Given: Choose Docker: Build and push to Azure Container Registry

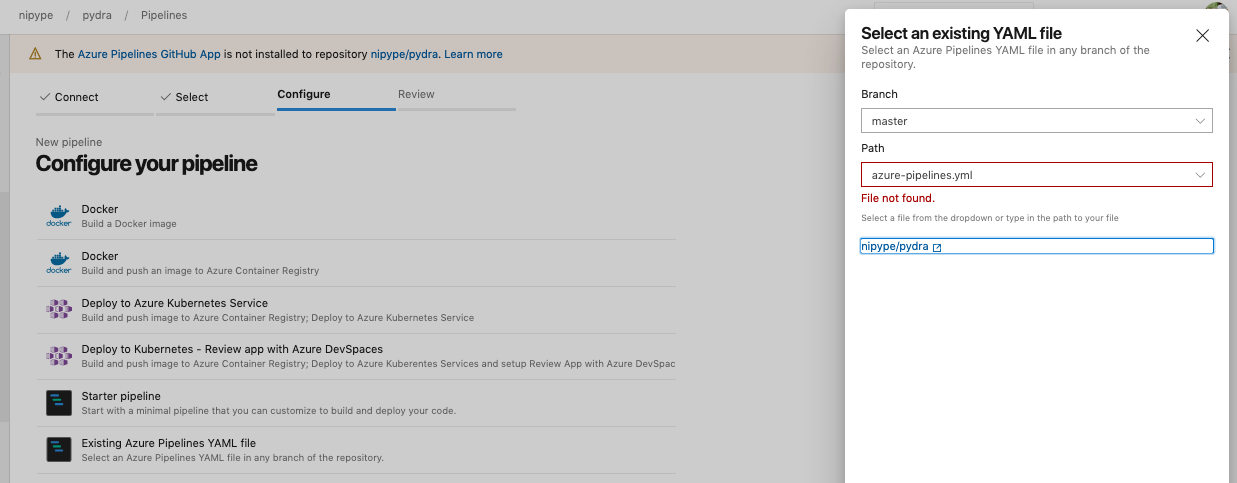Looking at the screenshot, I should 356,263.
